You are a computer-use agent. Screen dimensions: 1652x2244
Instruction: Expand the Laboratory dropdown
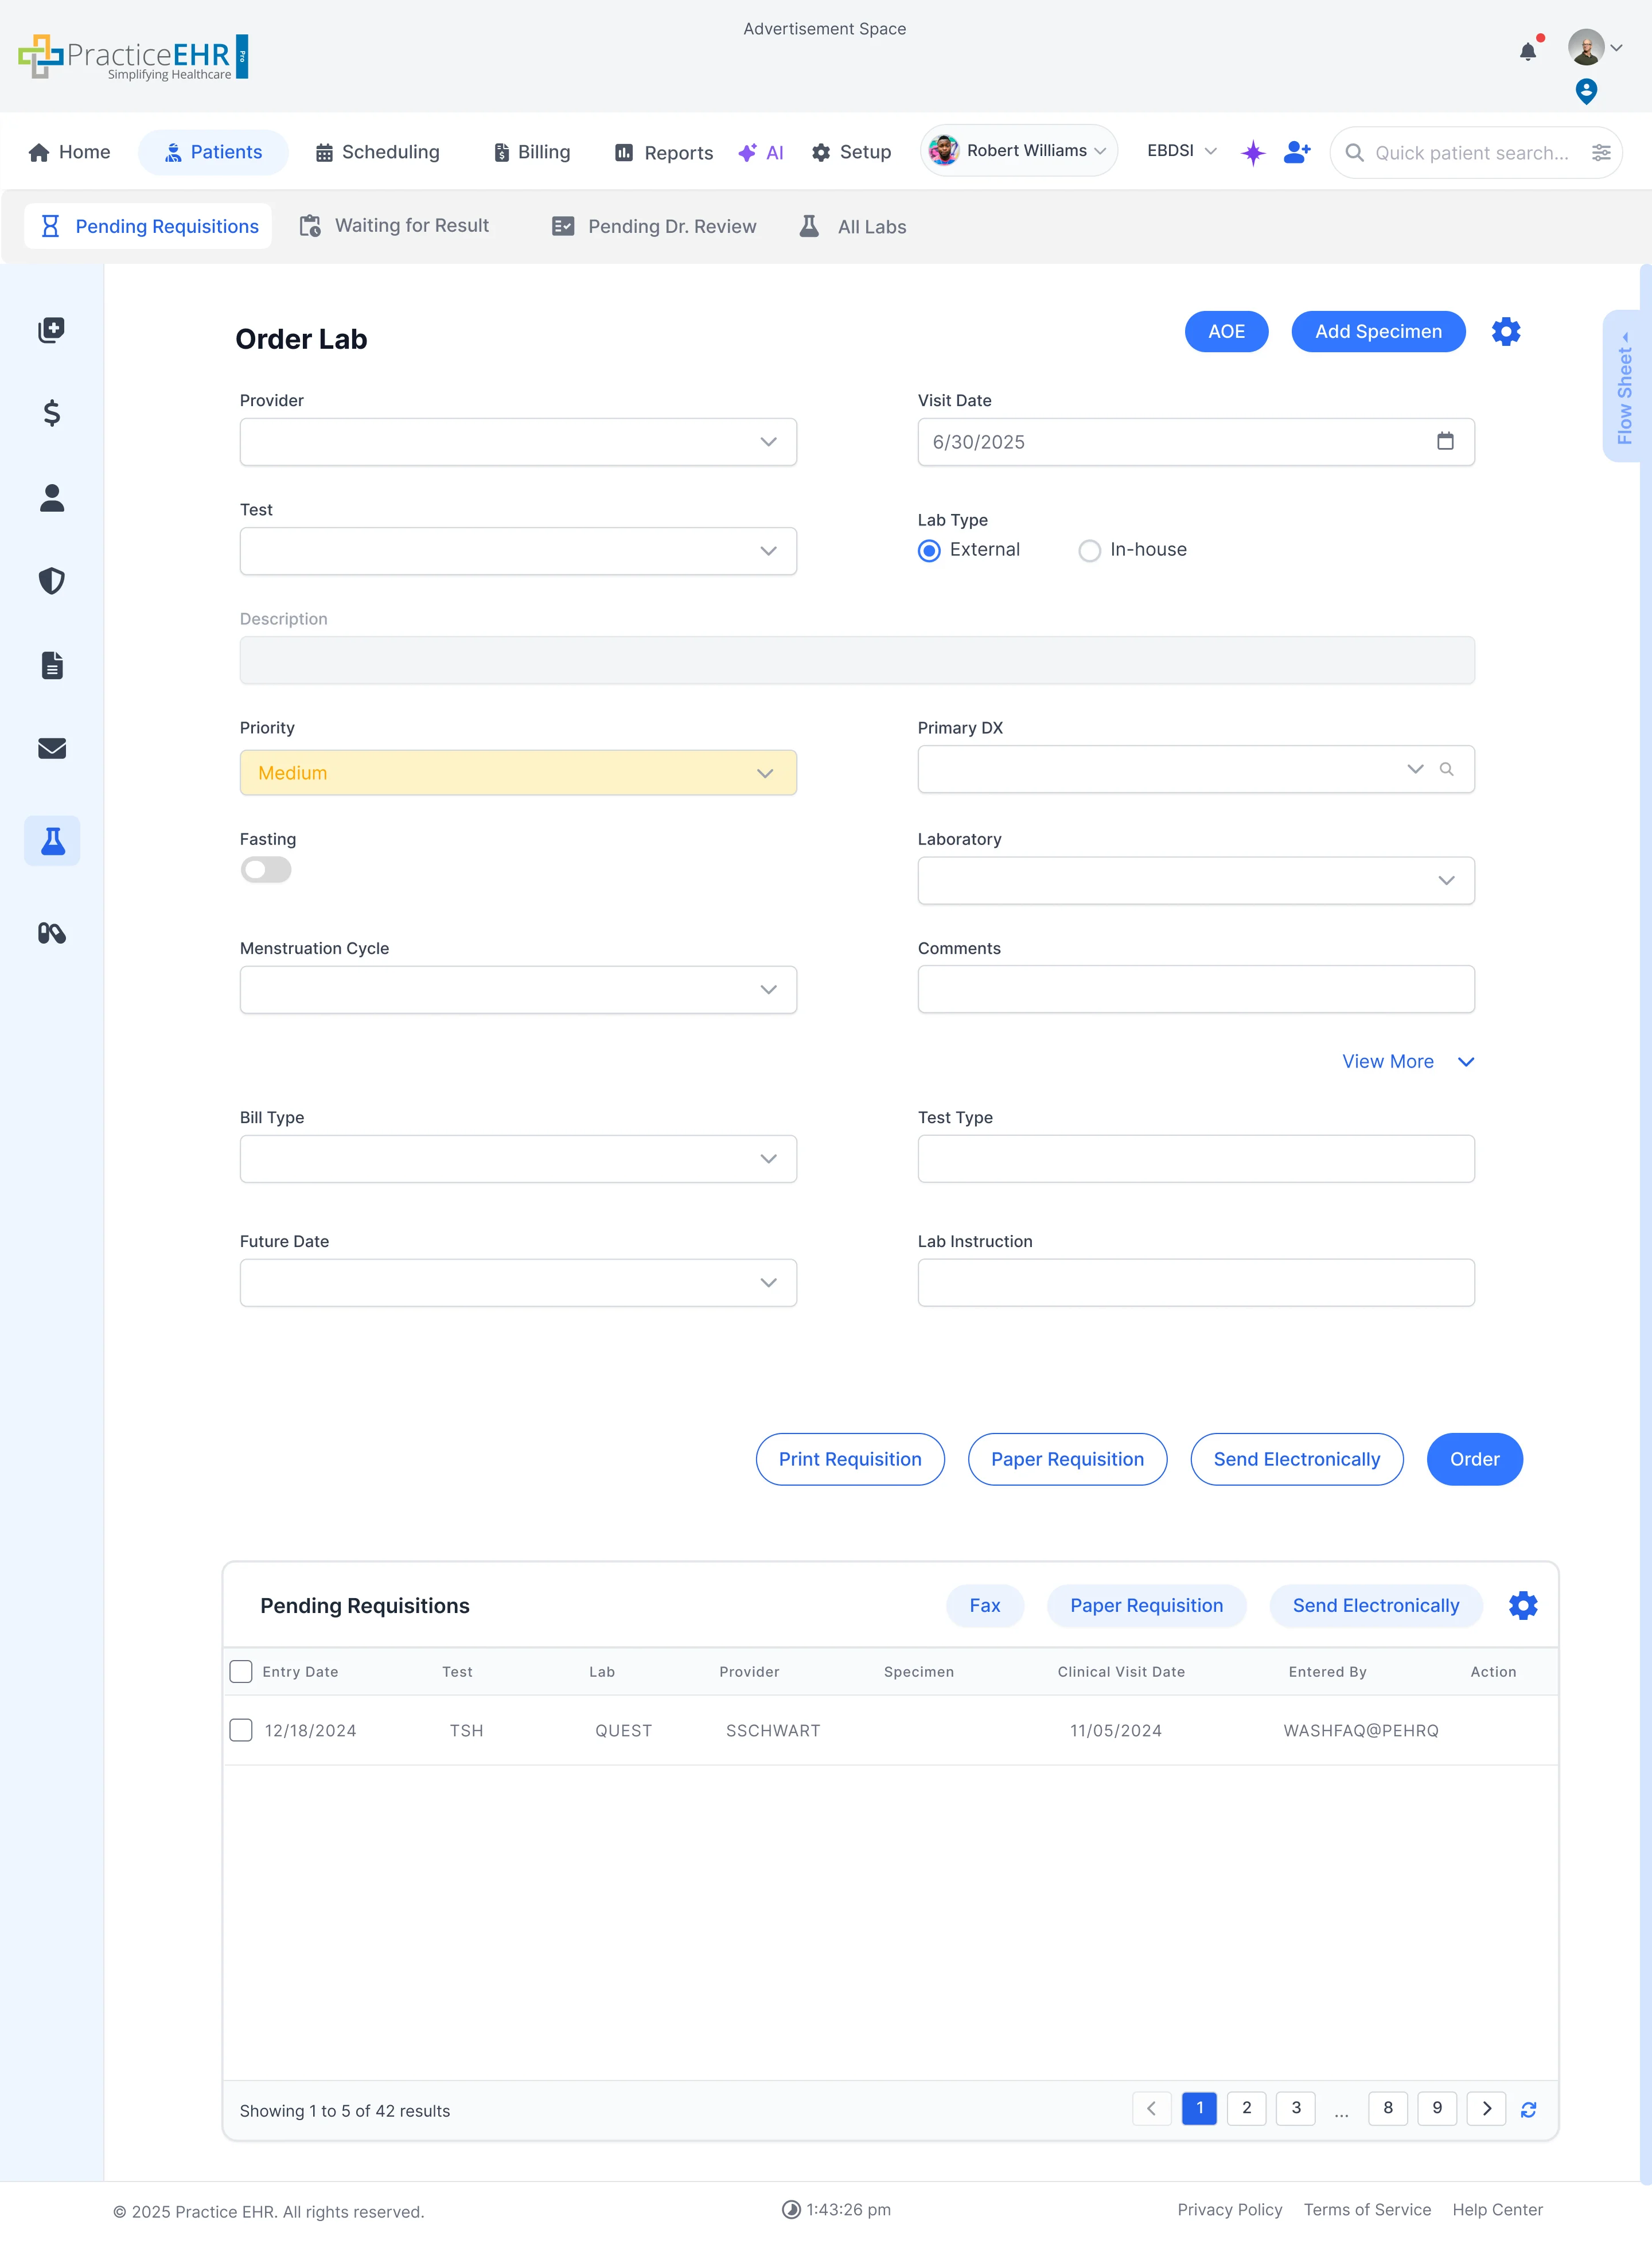click(1195, 880)
